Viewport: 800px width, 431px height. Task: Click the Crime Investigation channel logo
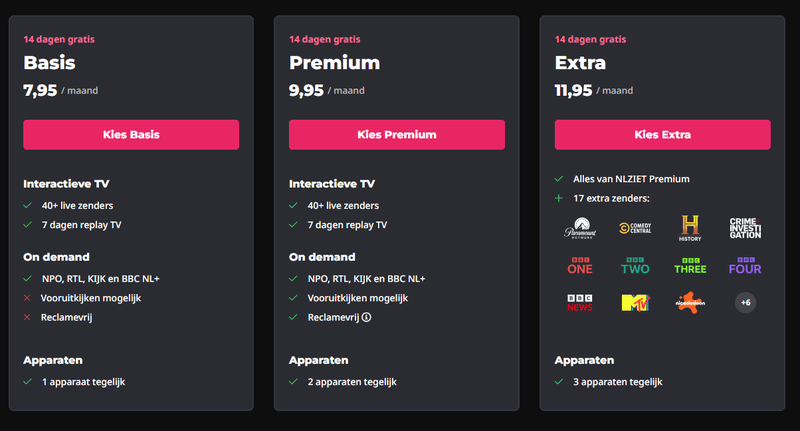tap(745, 228)
